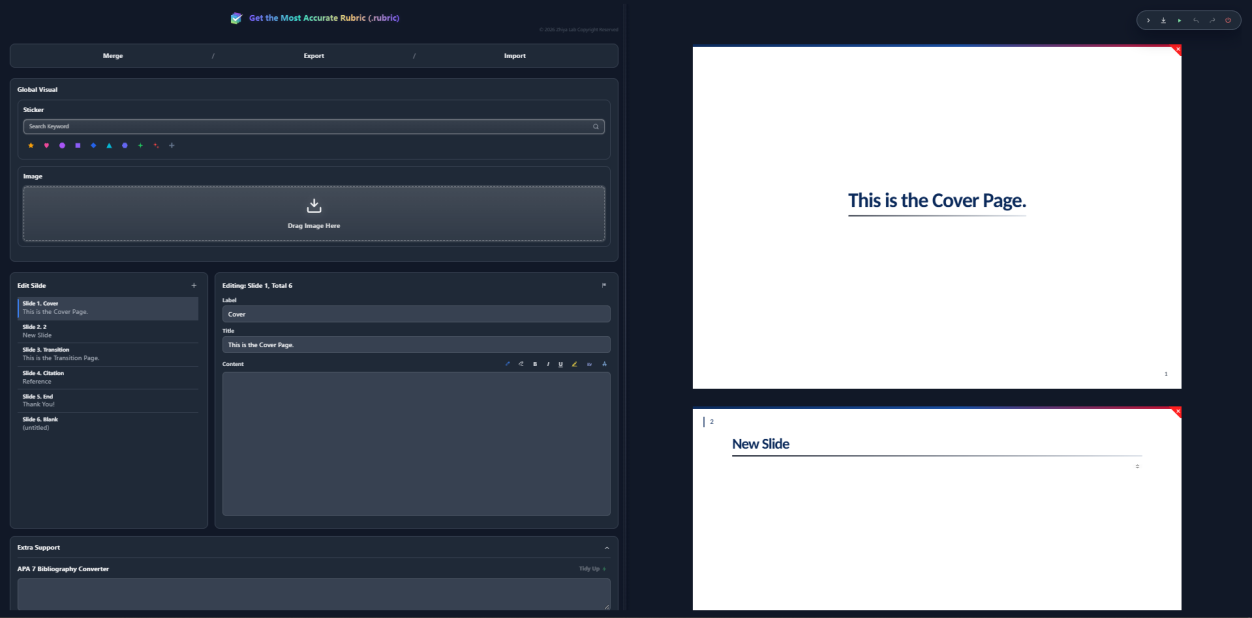Redo the action via curved-right arrow
The width and height of the screenshot is (1252, 618).
click(1212, 20)
